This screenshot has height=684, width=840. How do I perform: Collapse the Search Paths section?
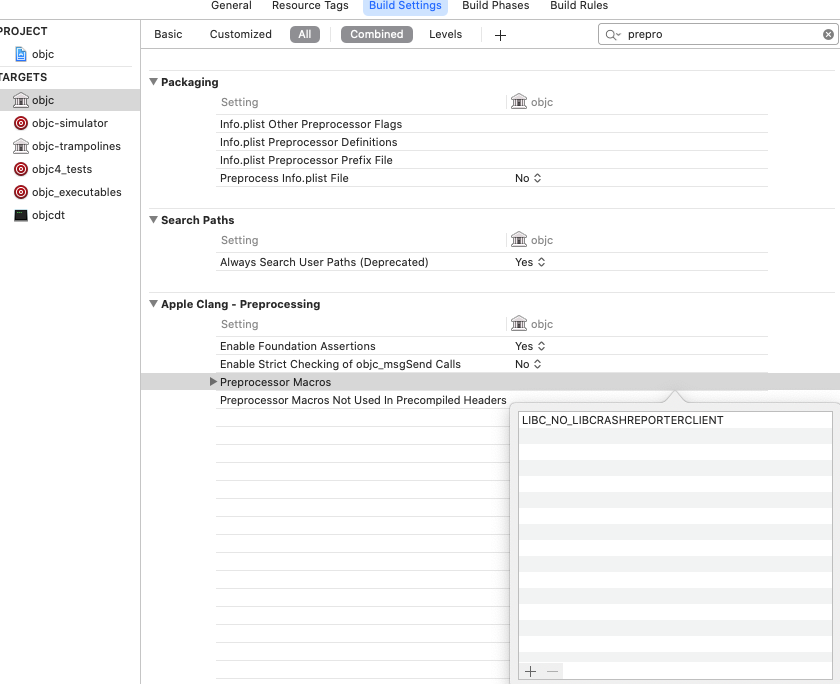(153, 220)
